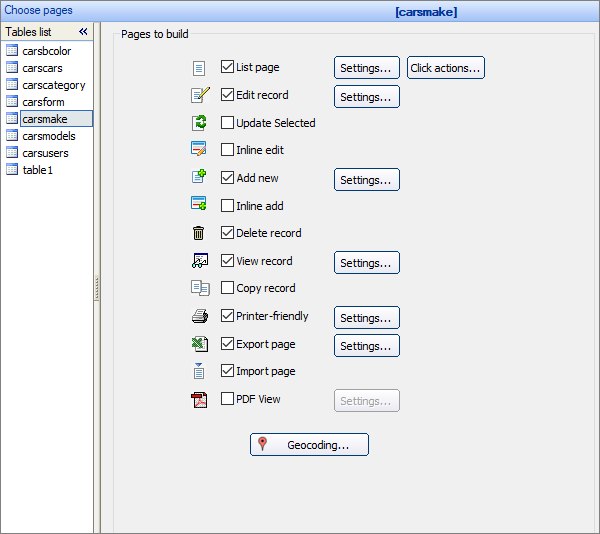Click the Inline edit icon
The height and width of the screenshot is (534, 600).
199,149
